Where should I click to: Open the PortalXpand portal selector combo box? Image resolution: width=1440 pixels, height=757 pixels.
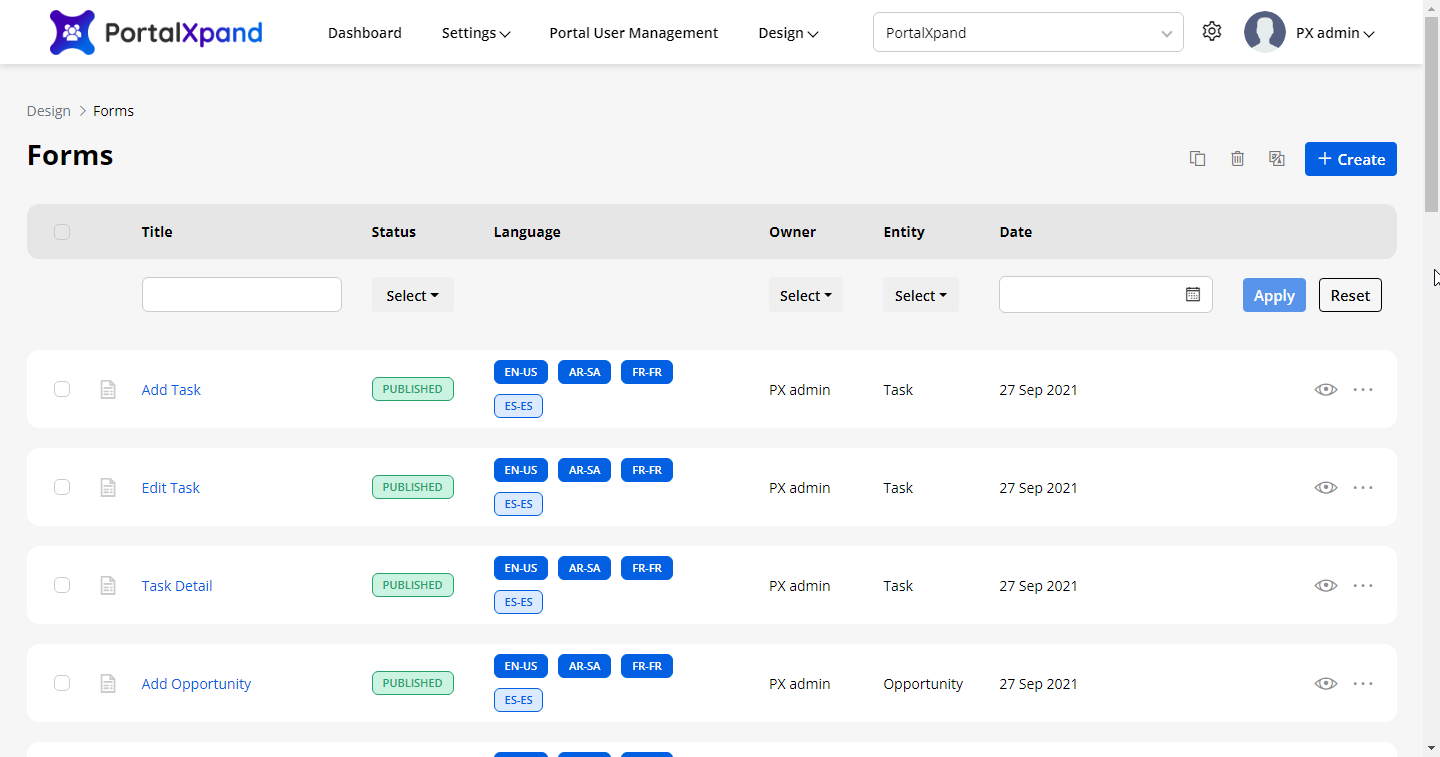click(x=1027, y=33)
